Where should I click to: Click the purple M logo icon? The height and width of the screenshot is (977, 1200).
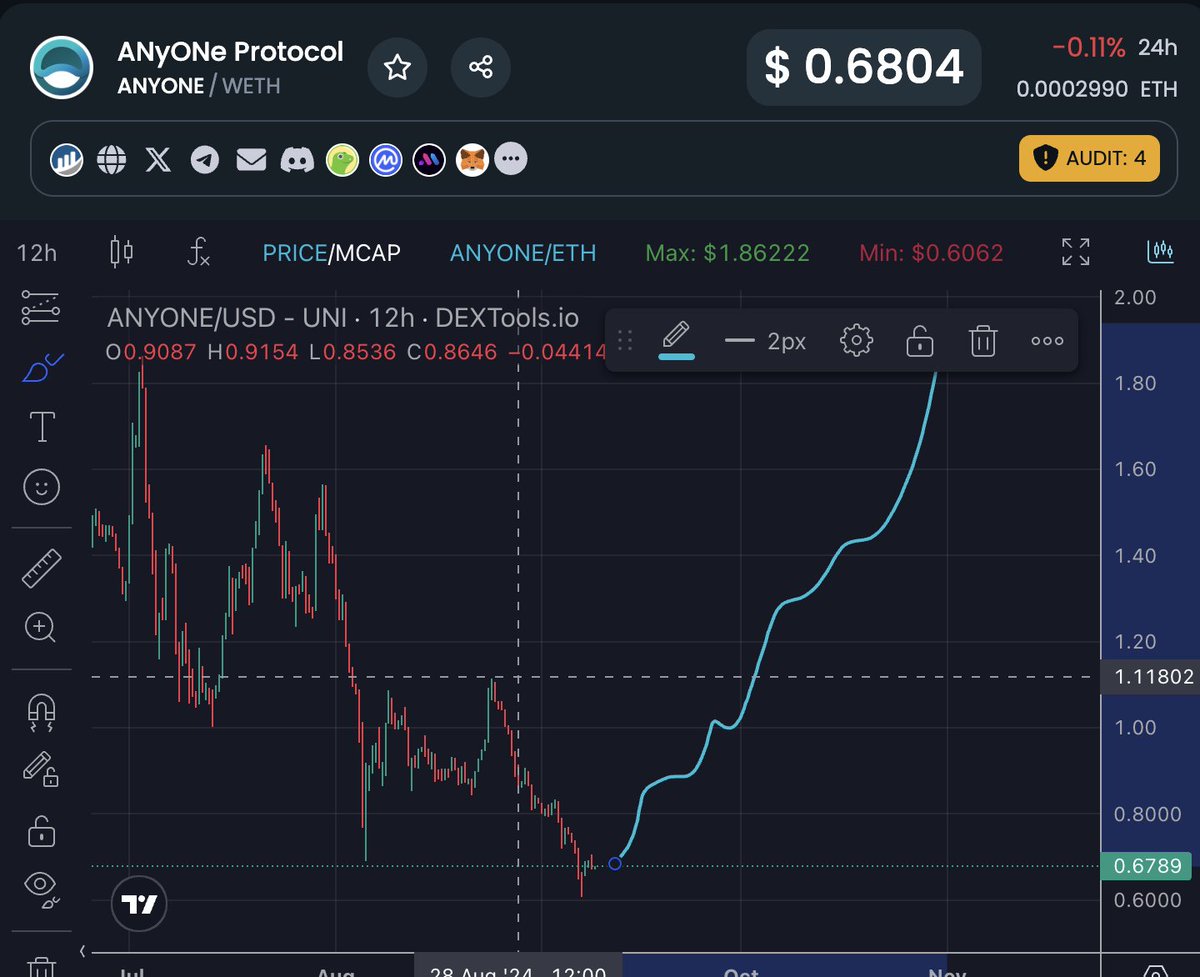[x=429, y=158]
